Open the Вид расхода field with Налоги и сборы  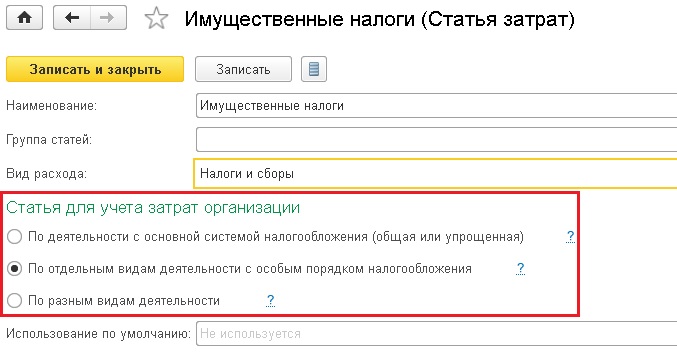click(435, 174)
